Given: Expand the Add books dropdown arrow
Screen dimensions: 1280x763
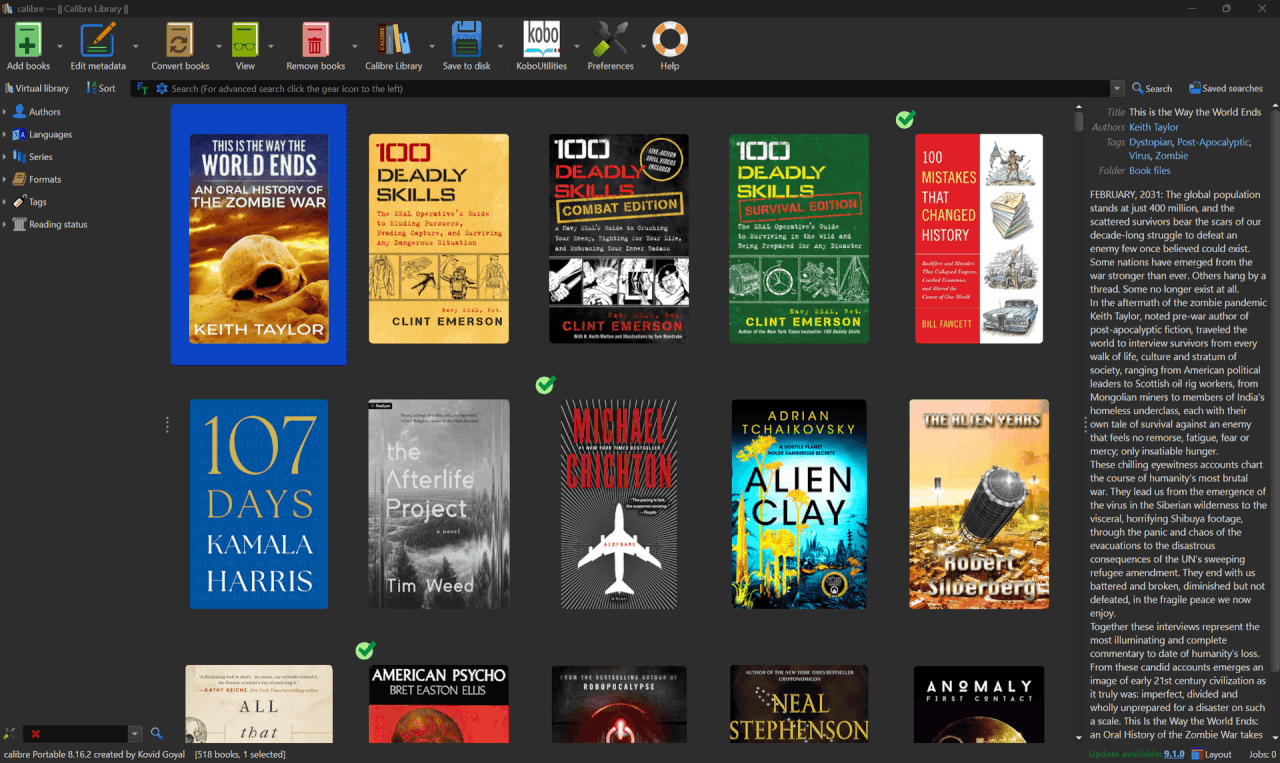Looking at the screenshot, I should [x=60, y=46].
